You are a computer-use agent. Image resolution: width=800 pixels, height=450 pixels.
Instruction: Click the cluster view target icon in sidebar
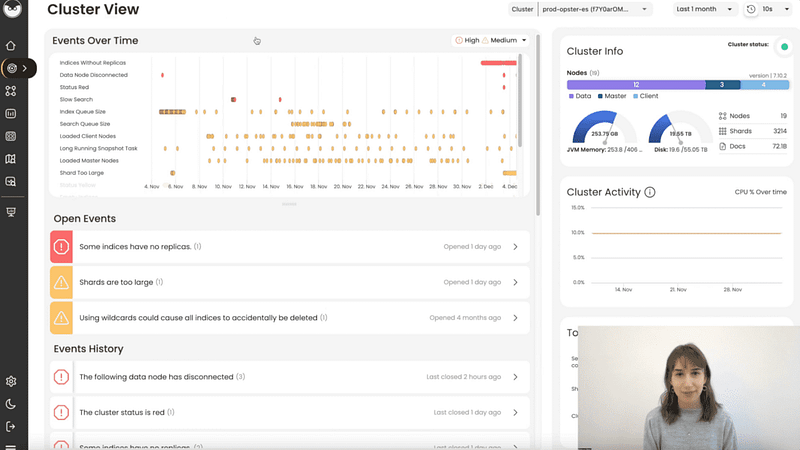tap(12, 68)
